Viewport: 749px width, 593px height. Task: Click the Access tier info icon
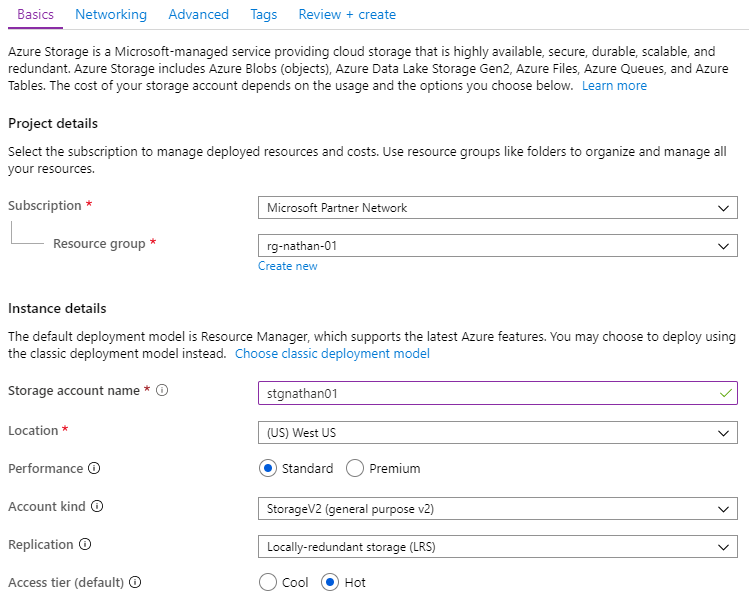click(135, 582)
